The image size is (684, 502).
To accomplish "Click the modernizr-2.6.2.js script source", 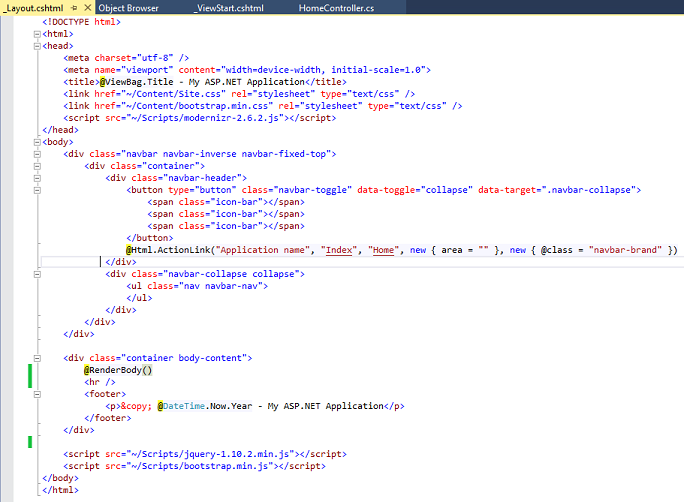I will (205, 118).
